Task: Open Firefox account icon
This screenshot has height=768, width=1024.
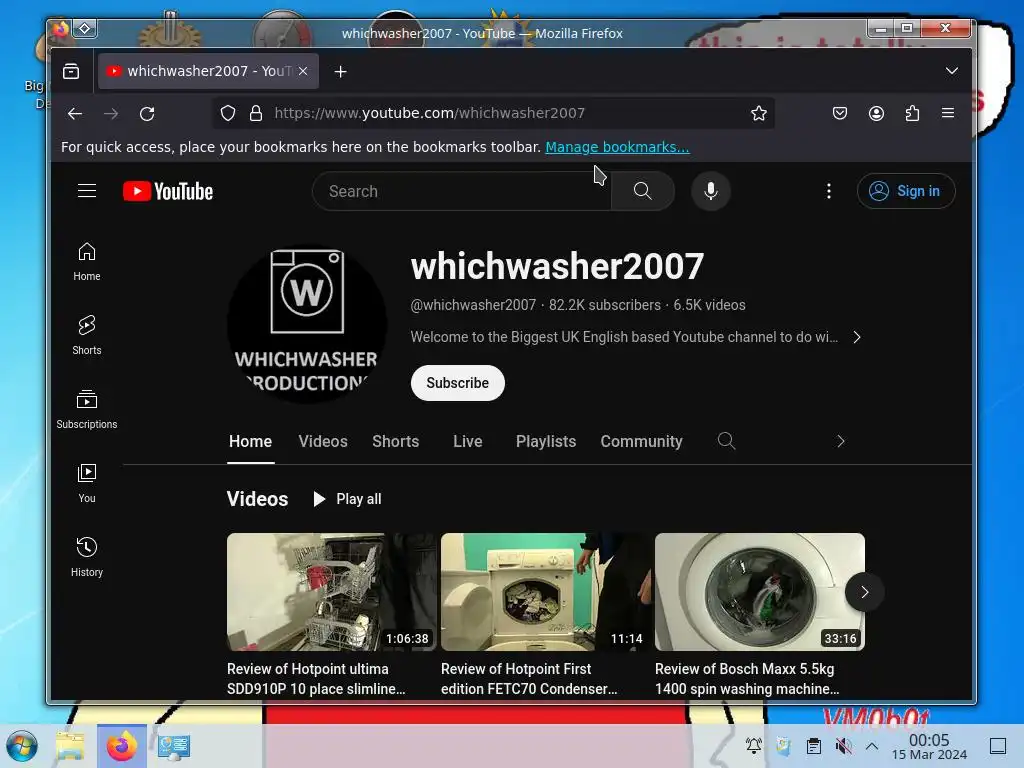Action: (x=876, y=113)
